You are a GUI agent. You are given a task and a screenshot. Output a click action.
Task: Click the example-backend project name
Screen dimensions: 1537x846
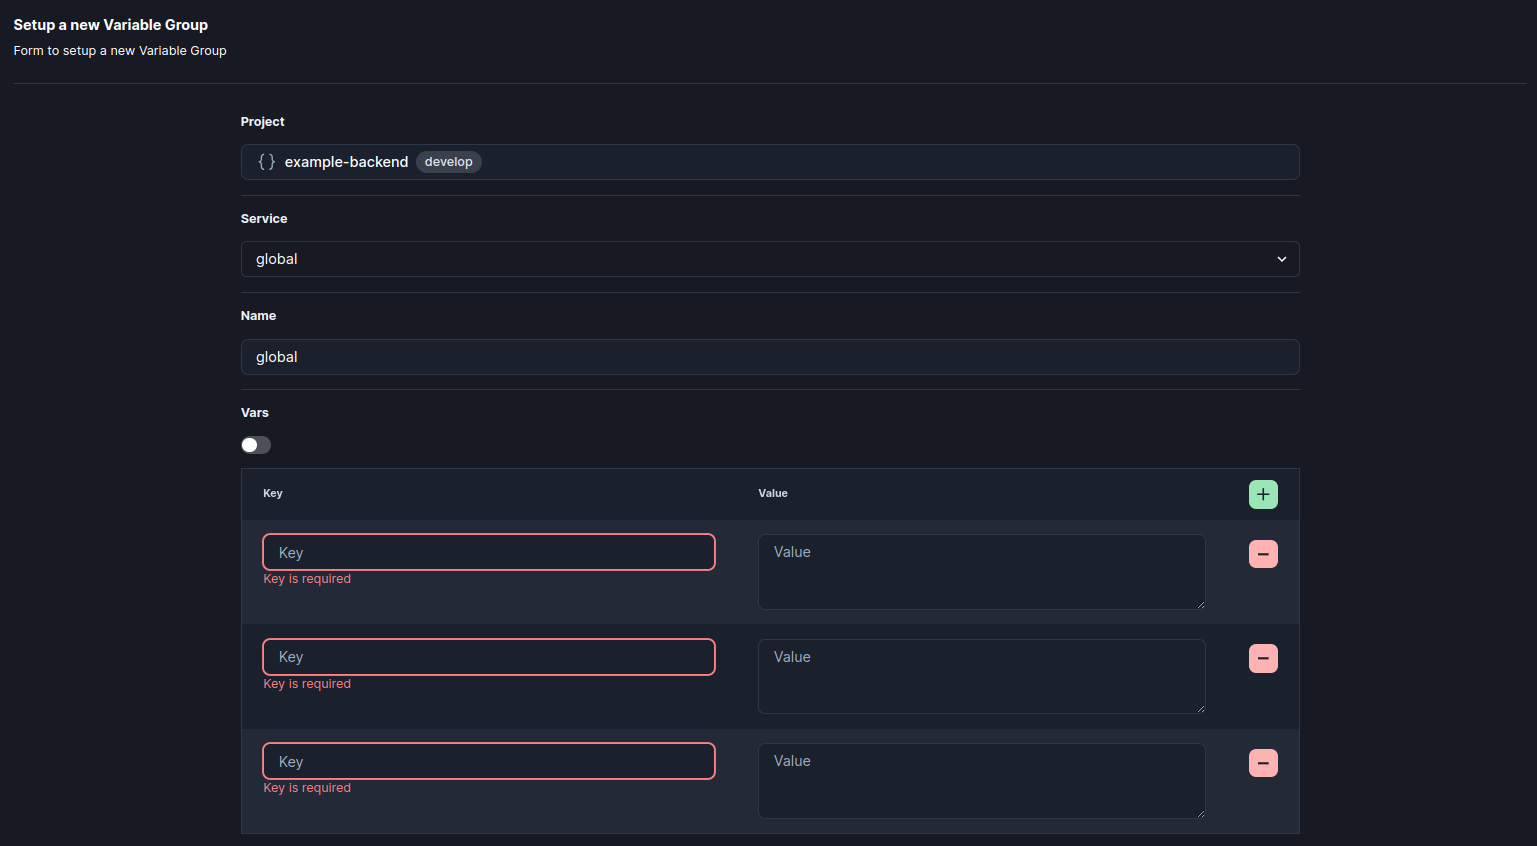346,162
